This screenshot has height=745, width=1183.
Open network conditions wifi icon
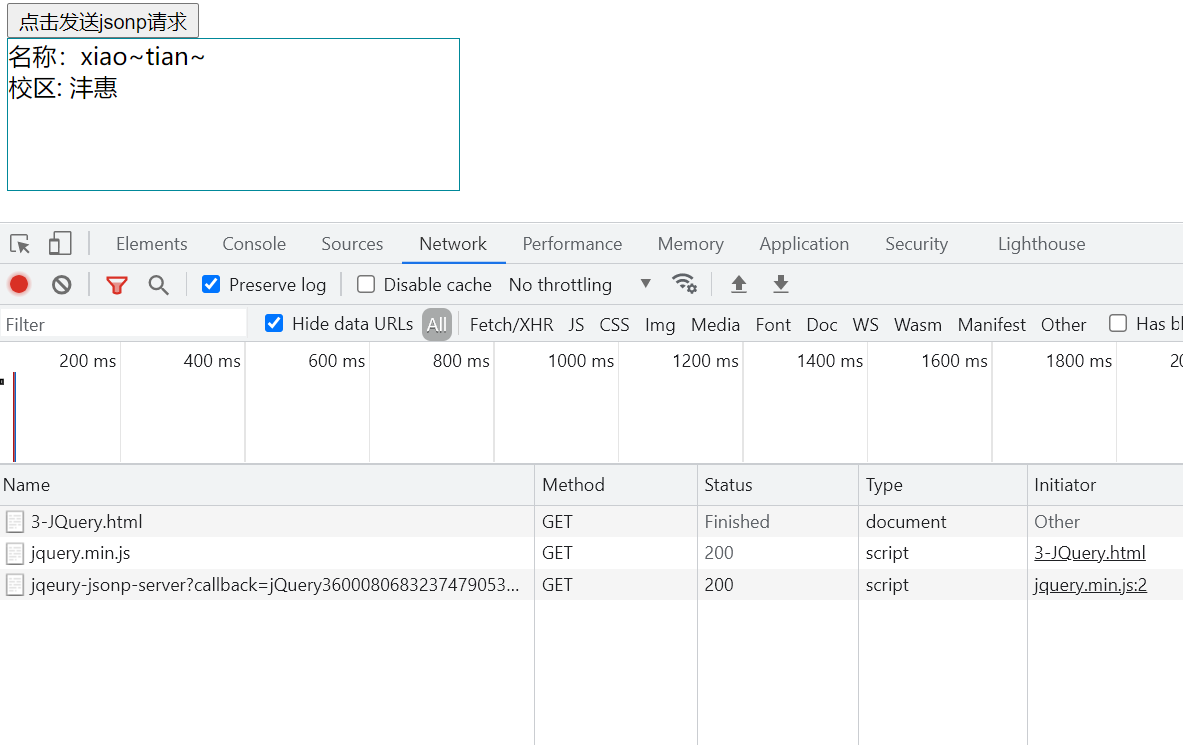point(684,284)
